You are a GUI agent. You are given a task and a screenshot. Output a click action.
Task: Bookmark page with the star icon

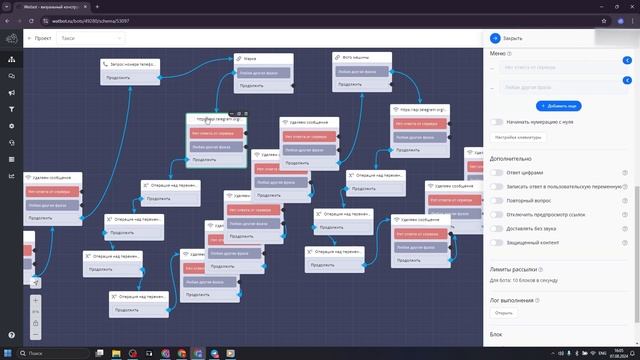tap(604, 21)
